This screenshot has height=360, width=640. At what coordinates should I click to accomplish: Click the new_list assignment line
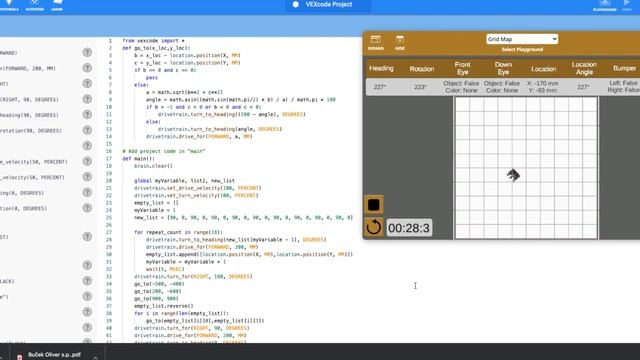(x=243, y=218)
